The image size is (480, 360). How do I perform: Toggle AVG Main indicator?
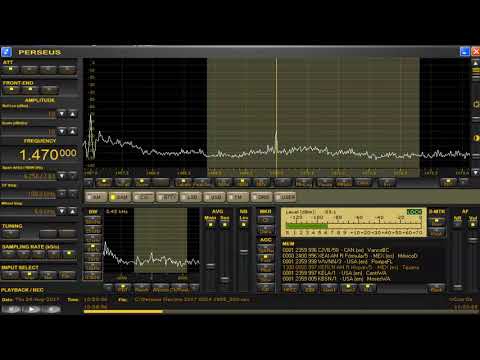click(x=210, y=225)
